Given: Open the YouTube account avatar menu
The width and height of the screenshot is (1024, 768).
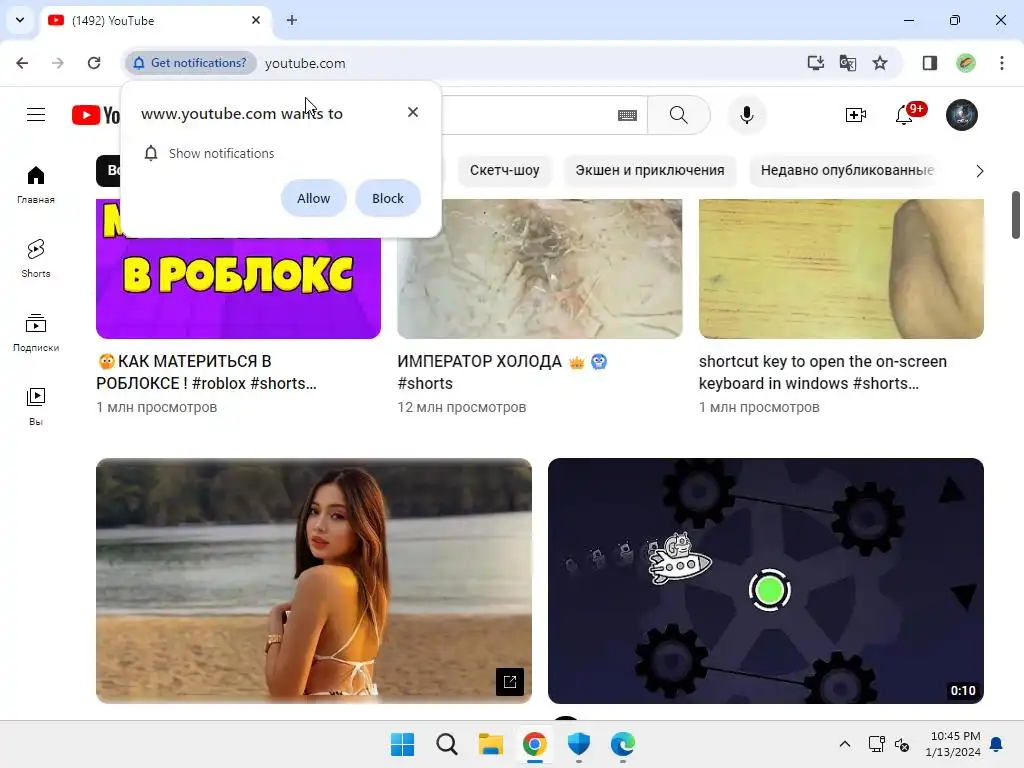Looking at the screenshot, I should 962,115.
